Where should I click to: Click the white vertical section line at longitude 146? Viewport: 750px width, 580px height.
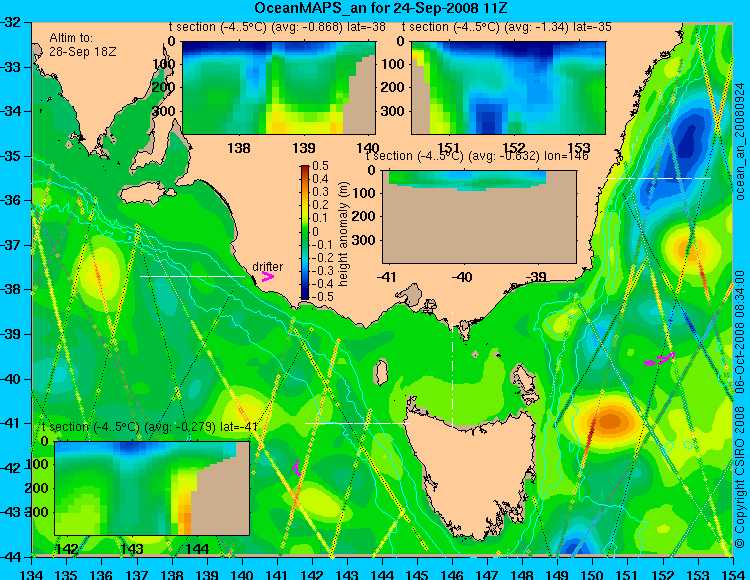(452, 370)
